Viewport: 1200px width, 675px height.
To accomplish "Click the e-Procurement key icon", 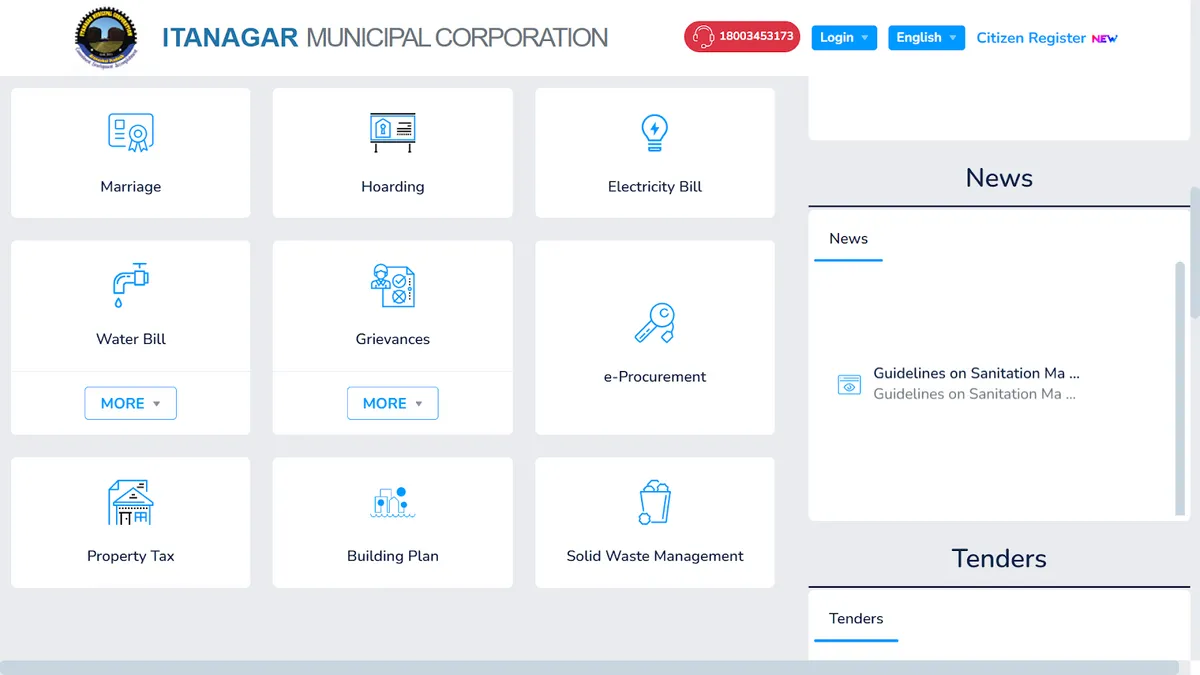I will click(654, 323).
